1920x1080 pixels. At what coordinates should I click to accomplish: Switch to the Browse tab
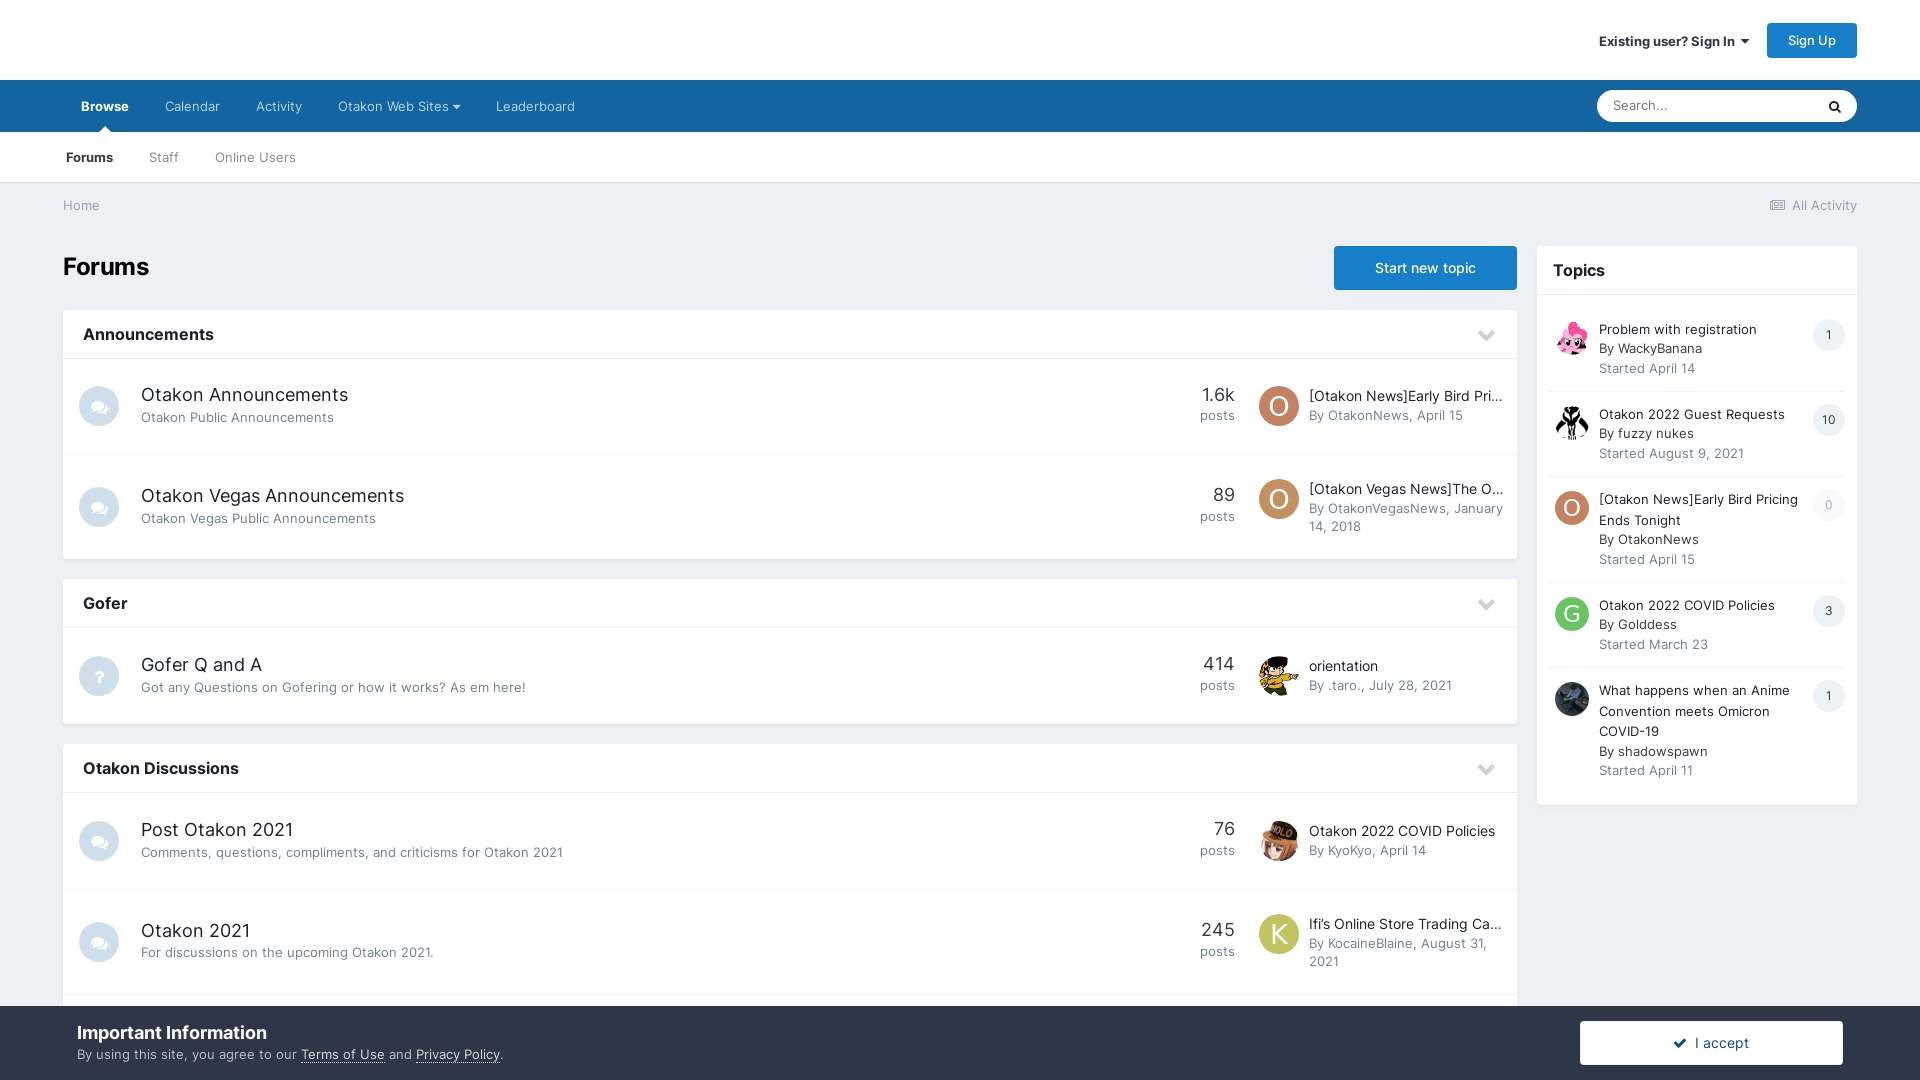tap(105, 106)
